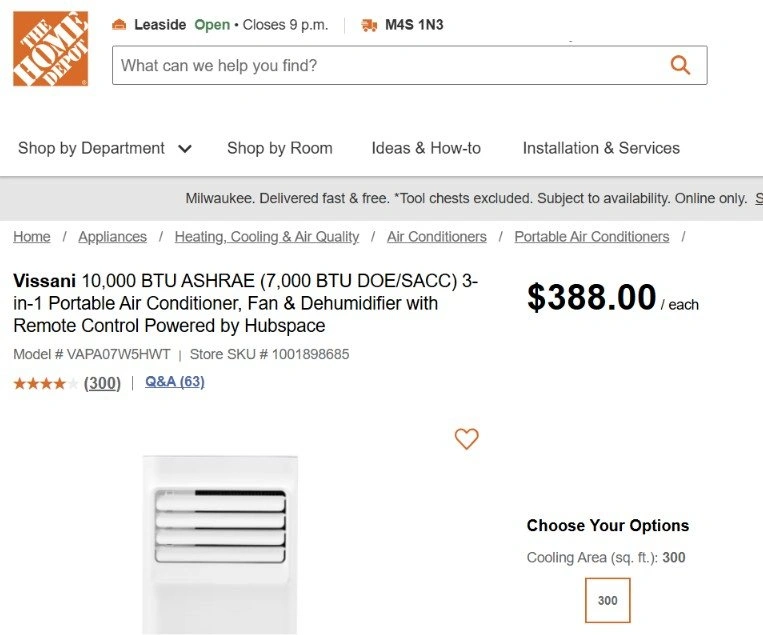Click the star rating icons
Image resolution: width=763 pixels, height=635 pixels.
pyautogui.click(x=46, y=383)
